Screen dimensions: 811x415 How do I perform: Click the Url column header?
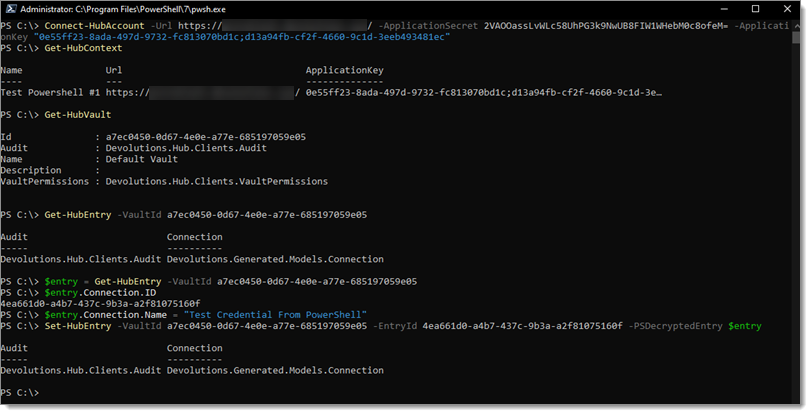coord(113,71)
